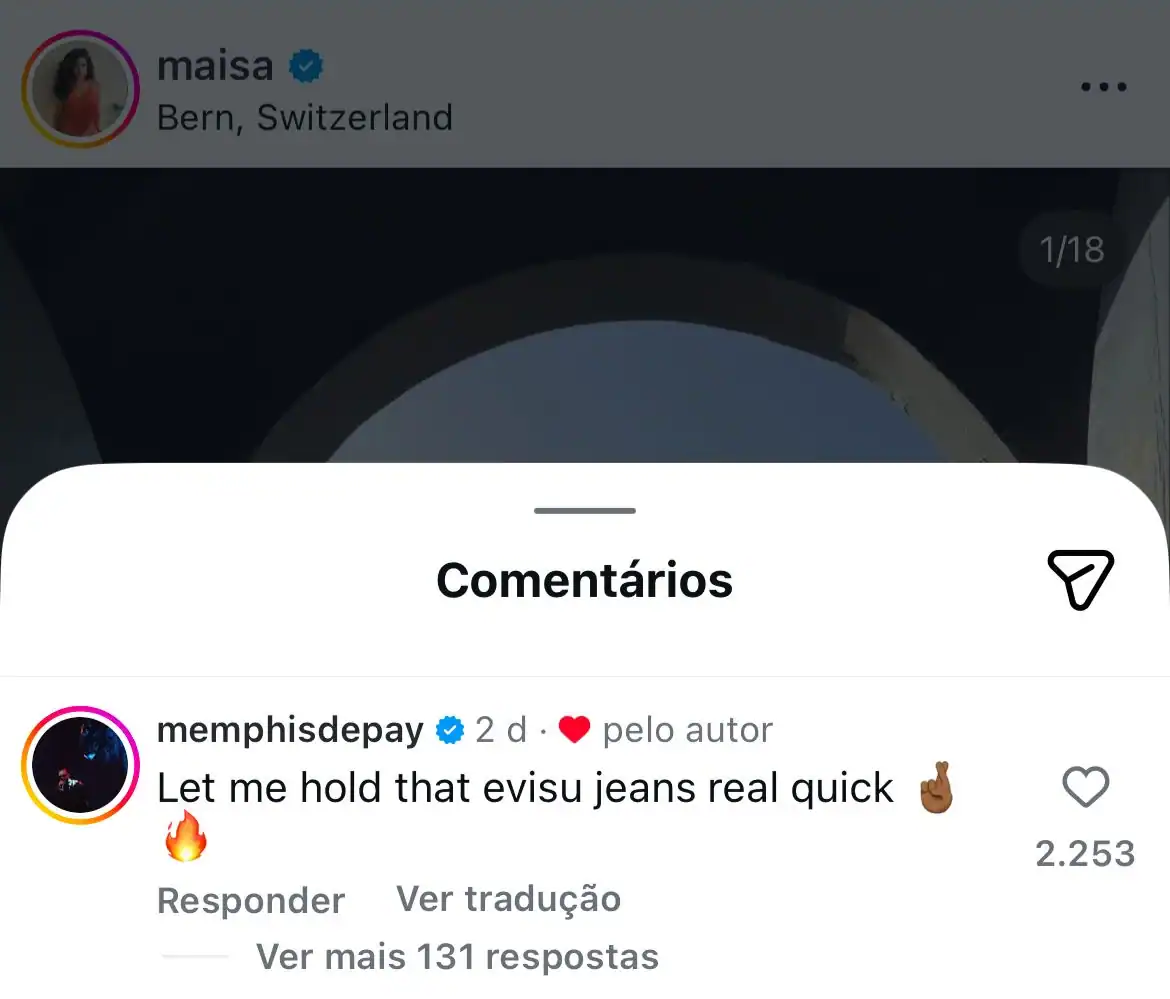Tap the 2.253 like count
Viewport: 1170px width, 999px height.
point(1085,854)
